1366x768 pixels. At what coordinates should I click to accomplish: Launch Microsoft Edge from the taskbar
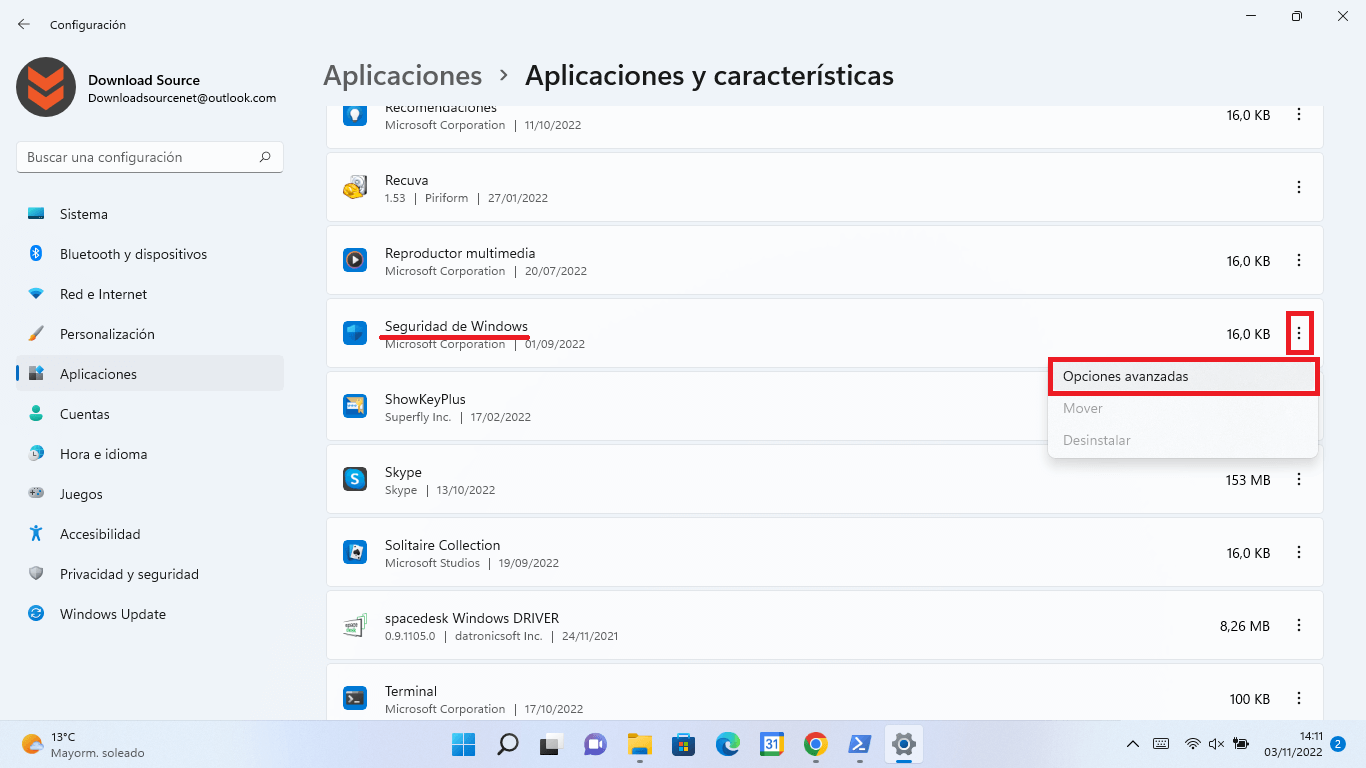728,744
